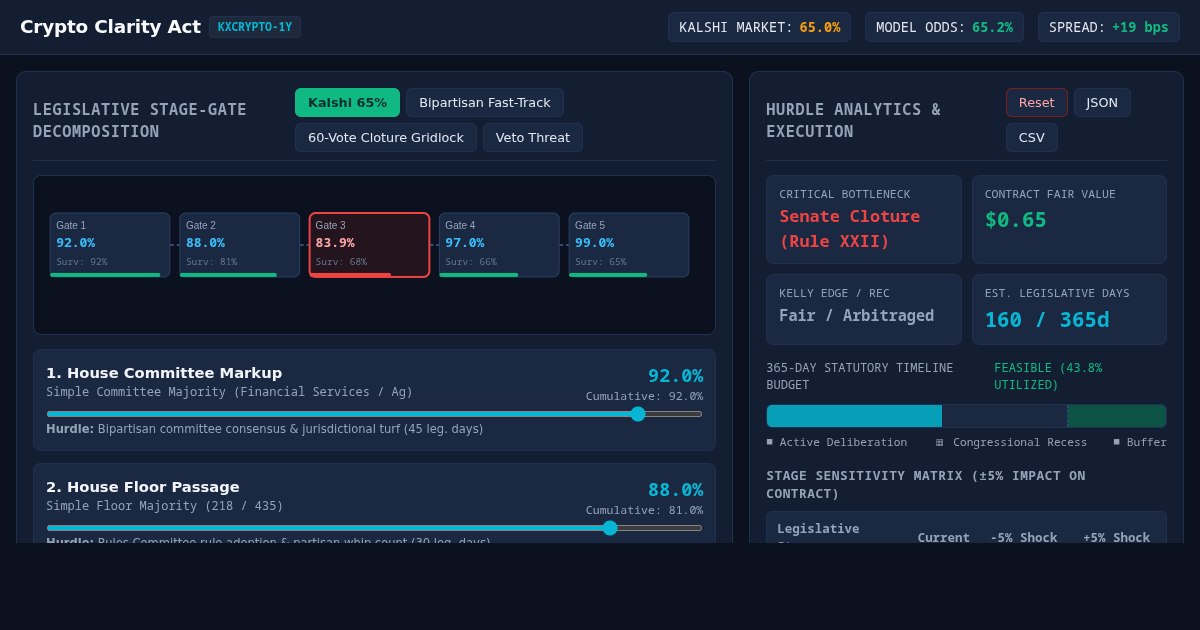Viewport: 1200px width, 630px height.
Task: Click the Reset button
Action: [x=1037, y=102]
